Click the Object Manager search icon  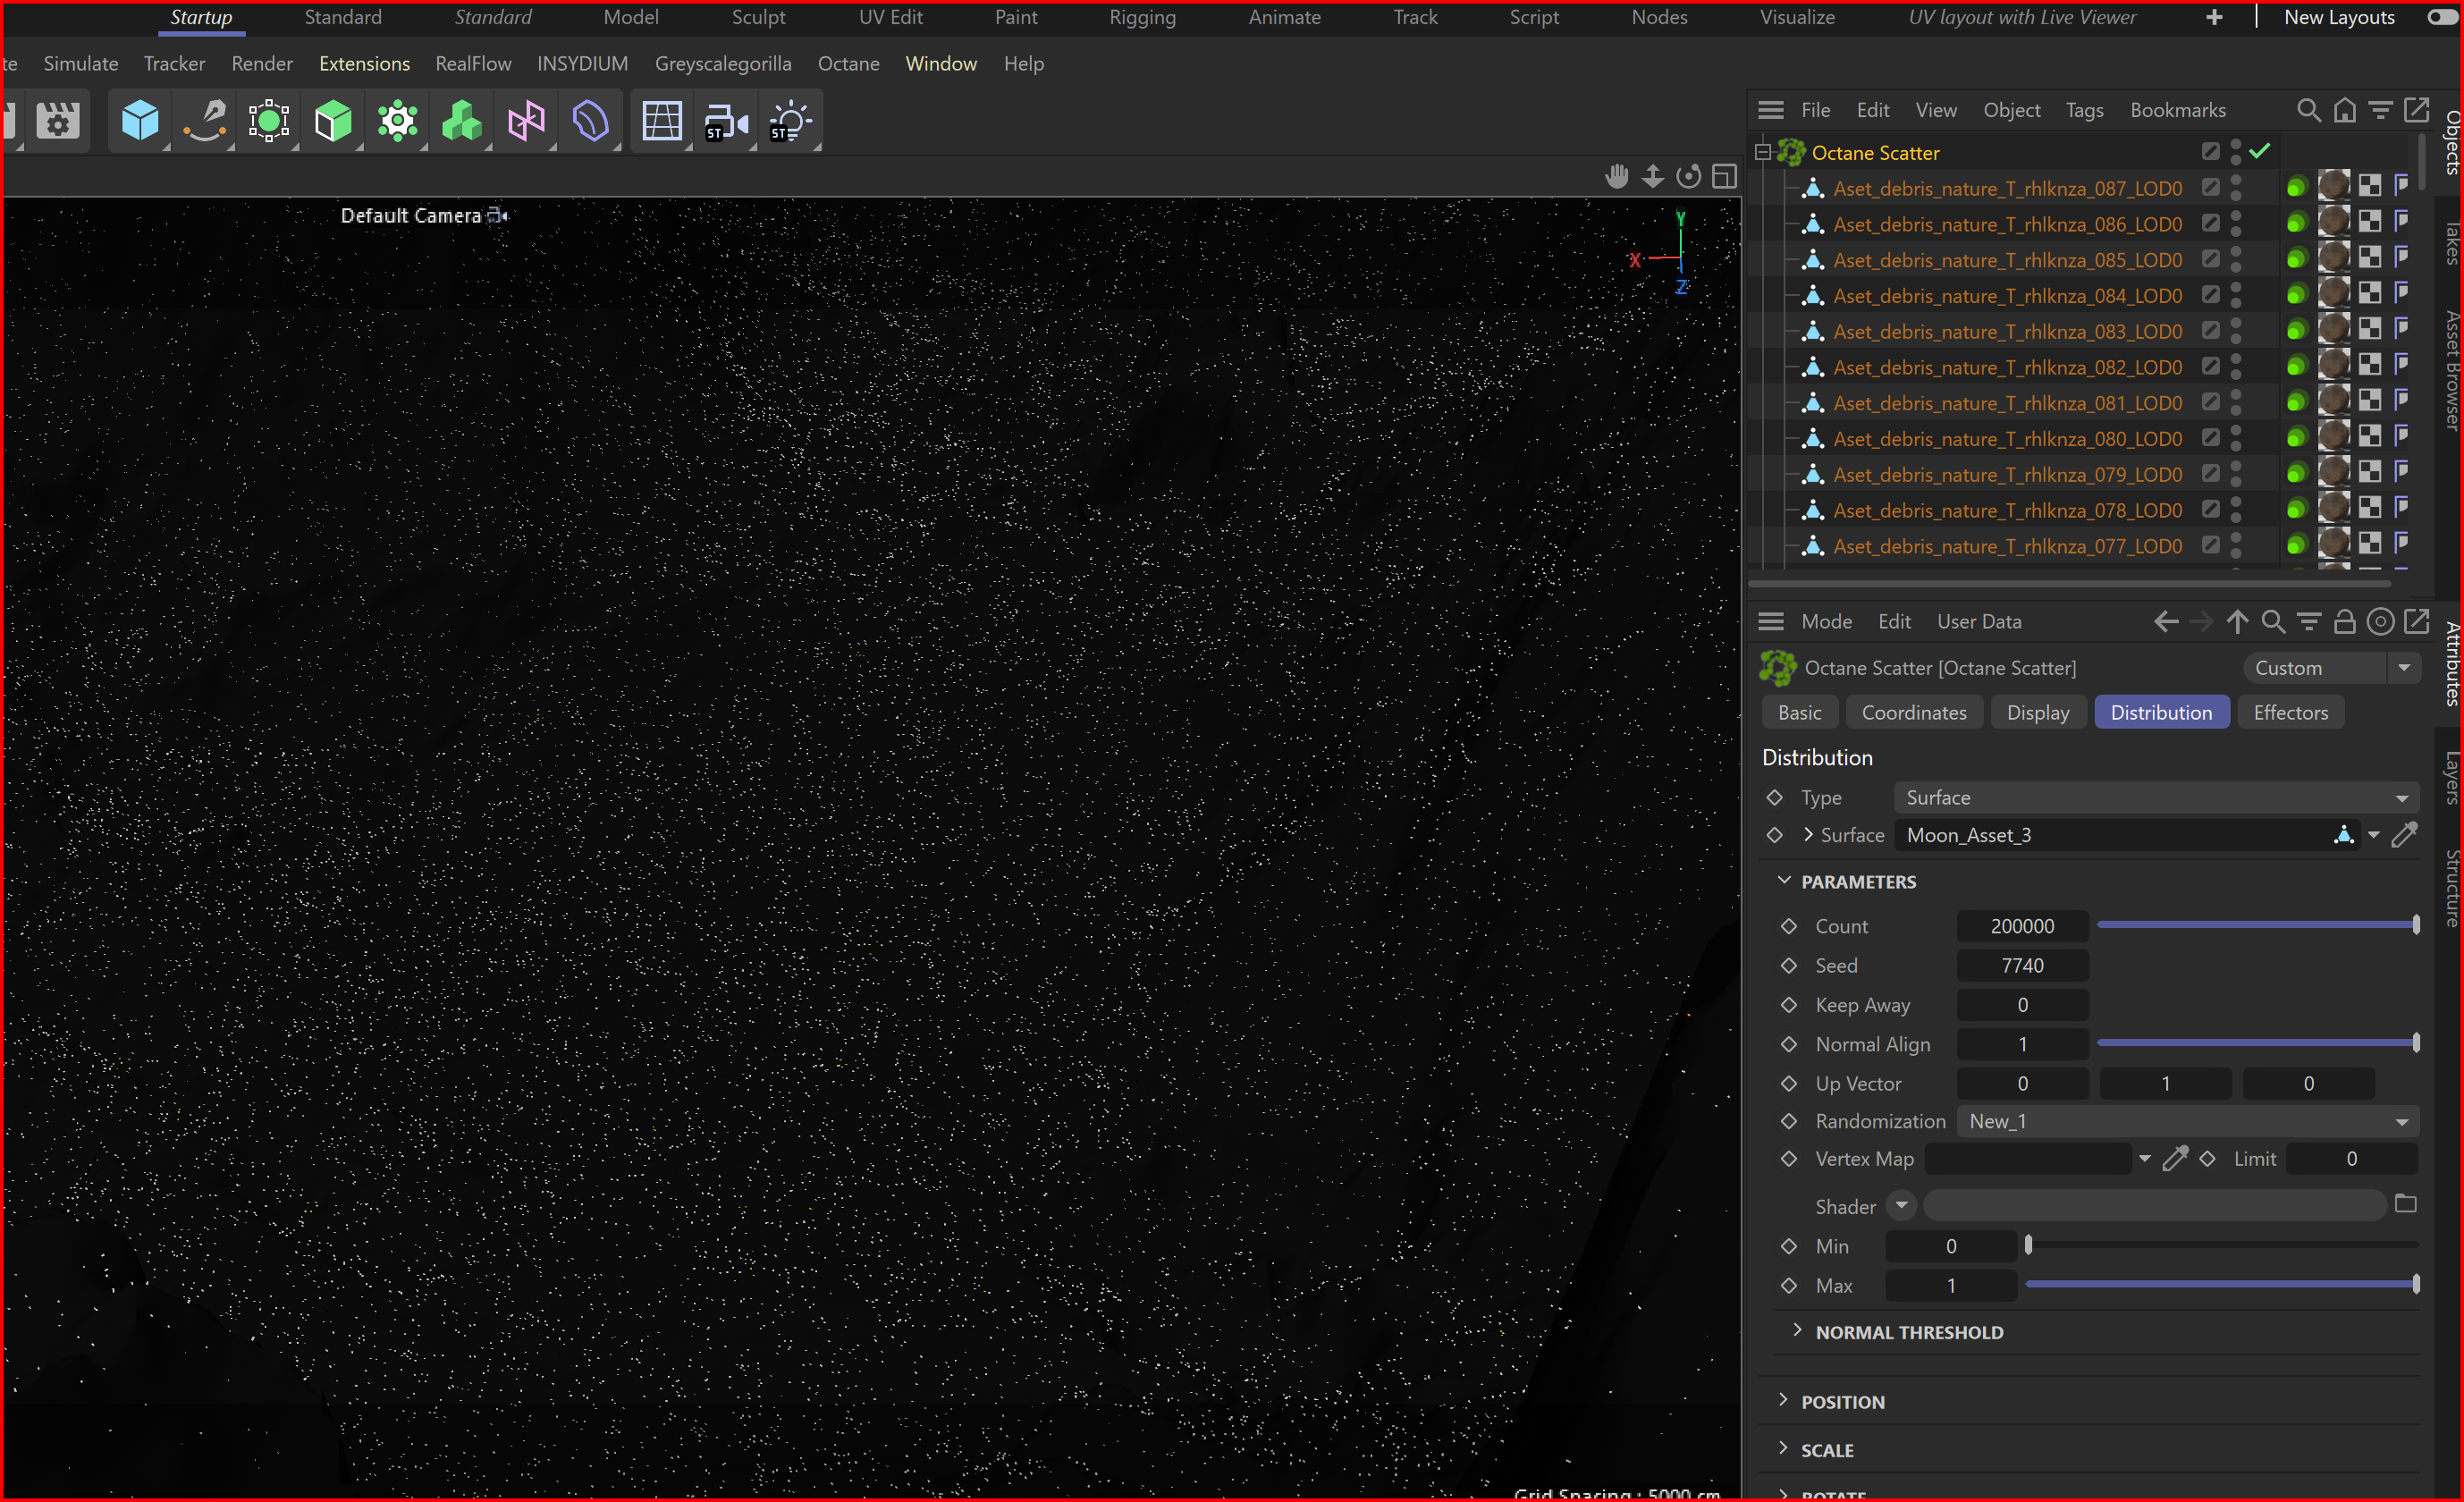[x=2308, y=110]
